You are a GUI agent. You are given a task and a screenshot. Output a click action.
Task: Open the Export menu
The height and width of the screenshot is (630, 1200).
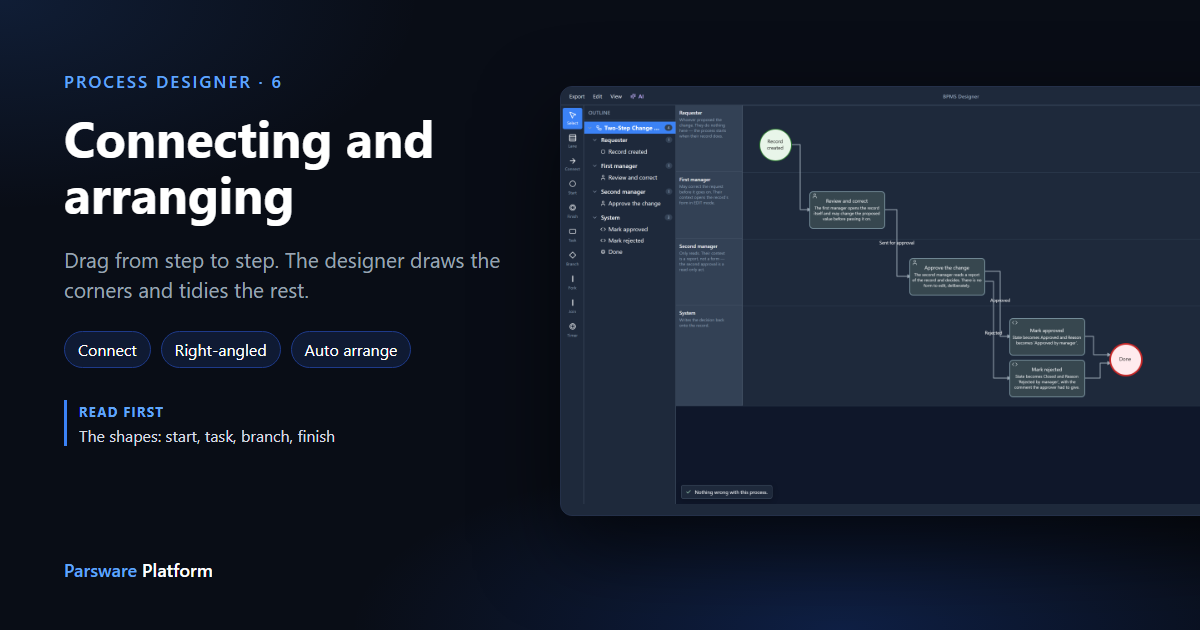click(x=577, y=96)
